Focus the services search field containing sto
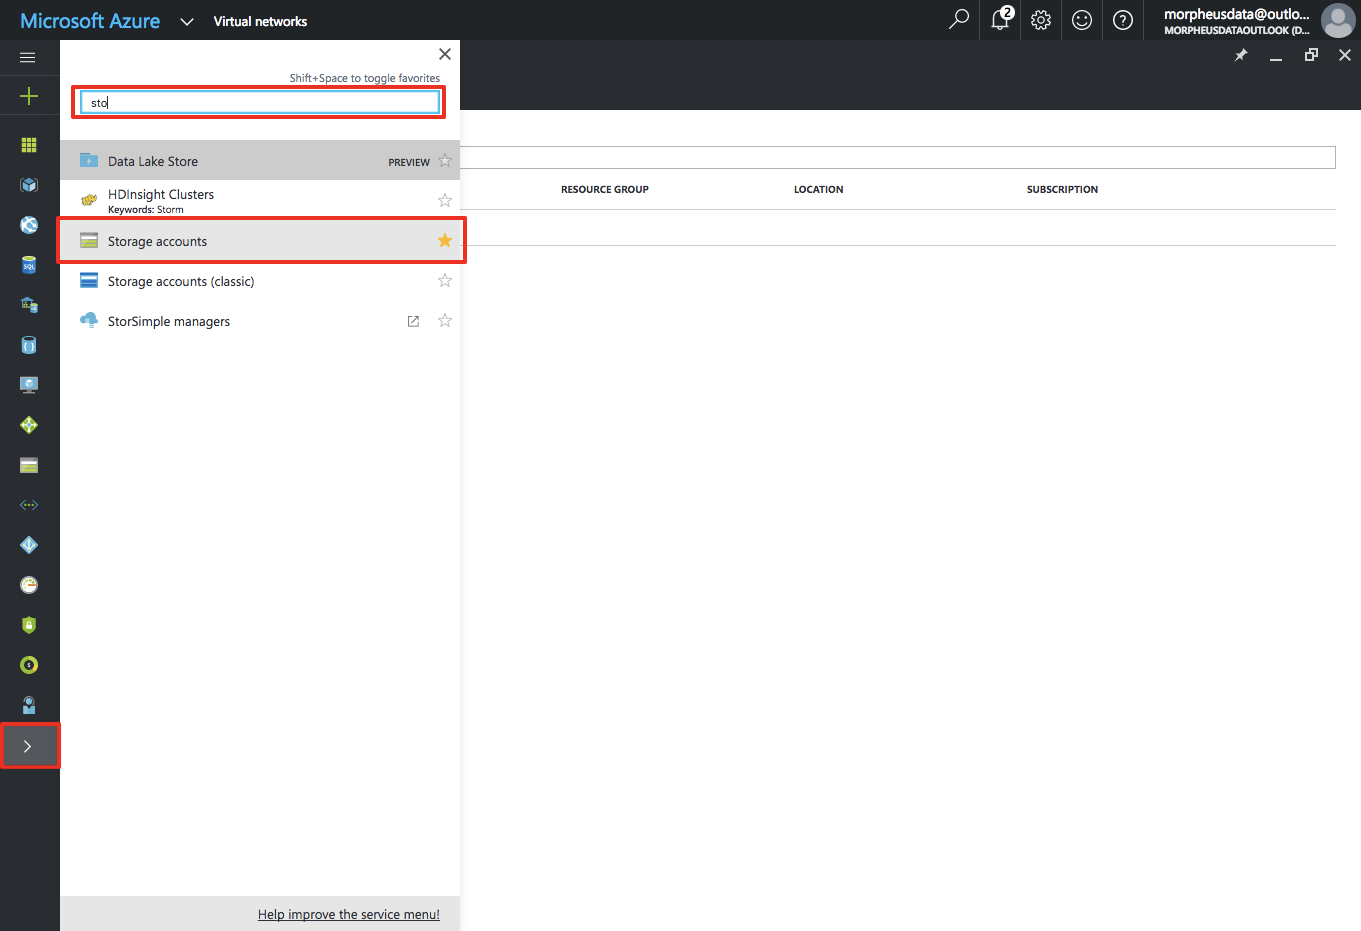 coord(260,102)
